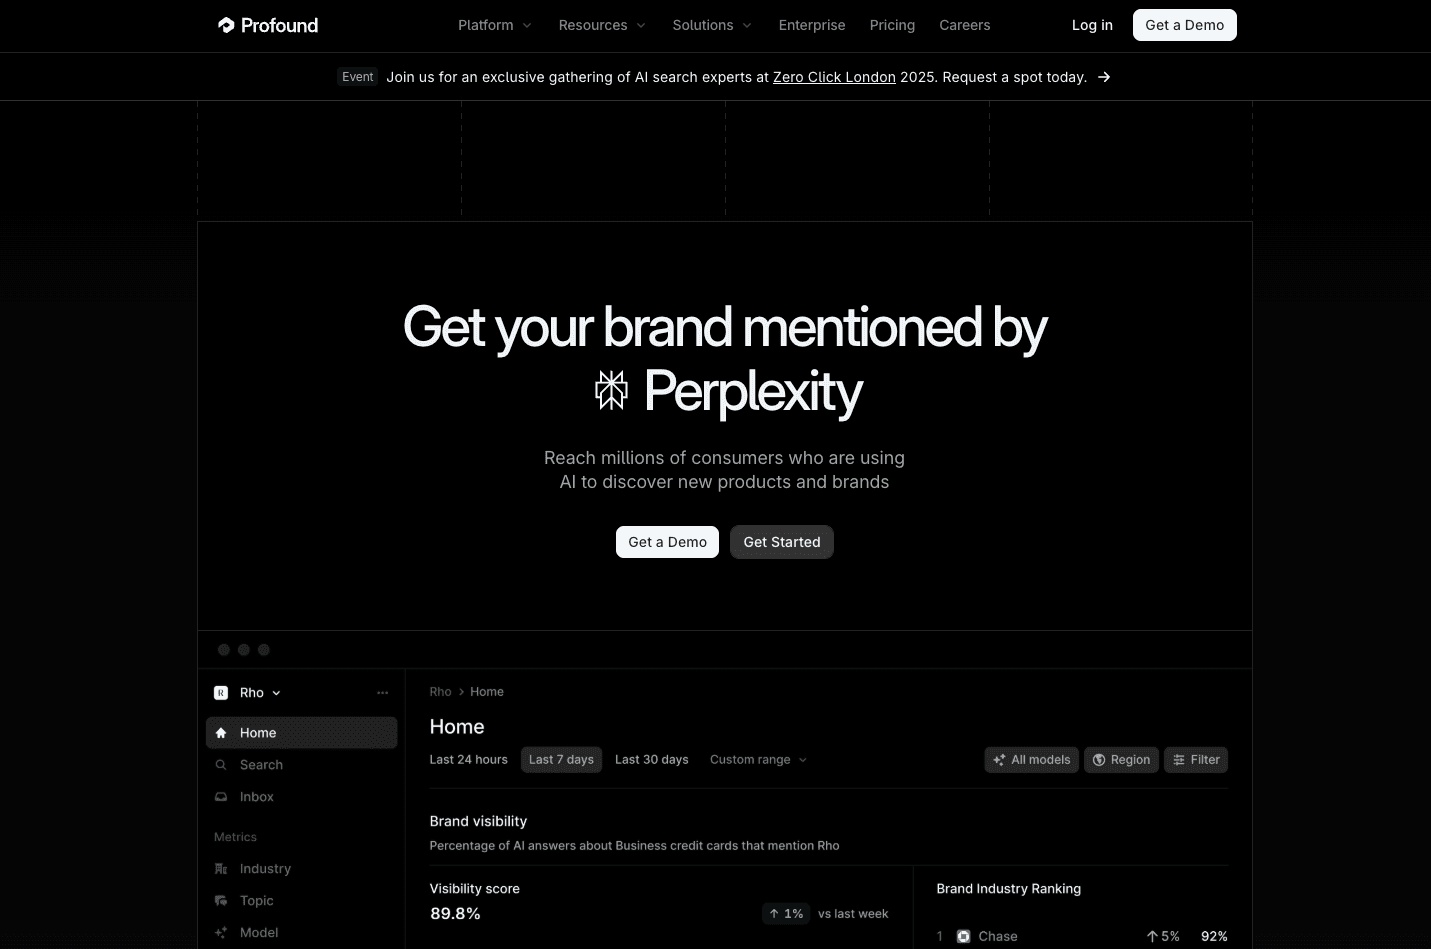The image size is (1431, 949).
Task: Open the Inbox sidebar item
Action: click(256, 797)
